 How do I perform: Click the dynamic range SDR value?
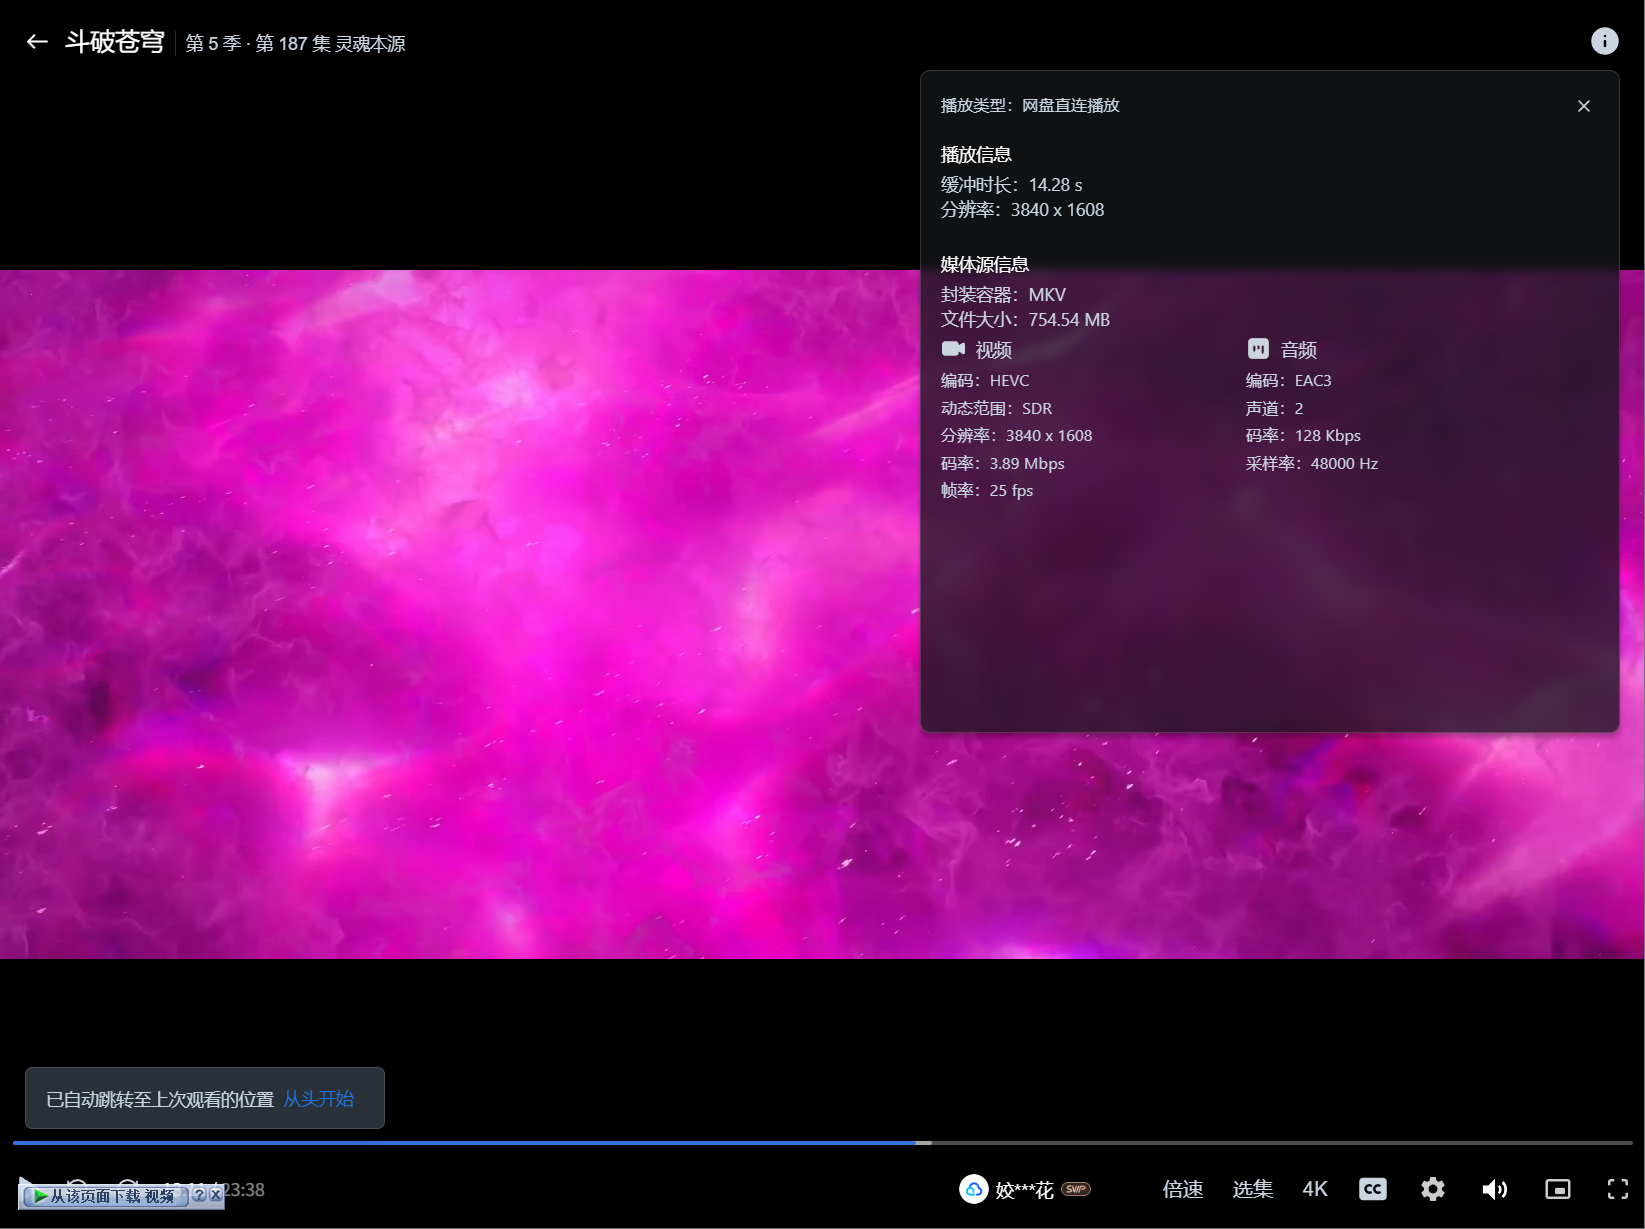point(1037,409)
